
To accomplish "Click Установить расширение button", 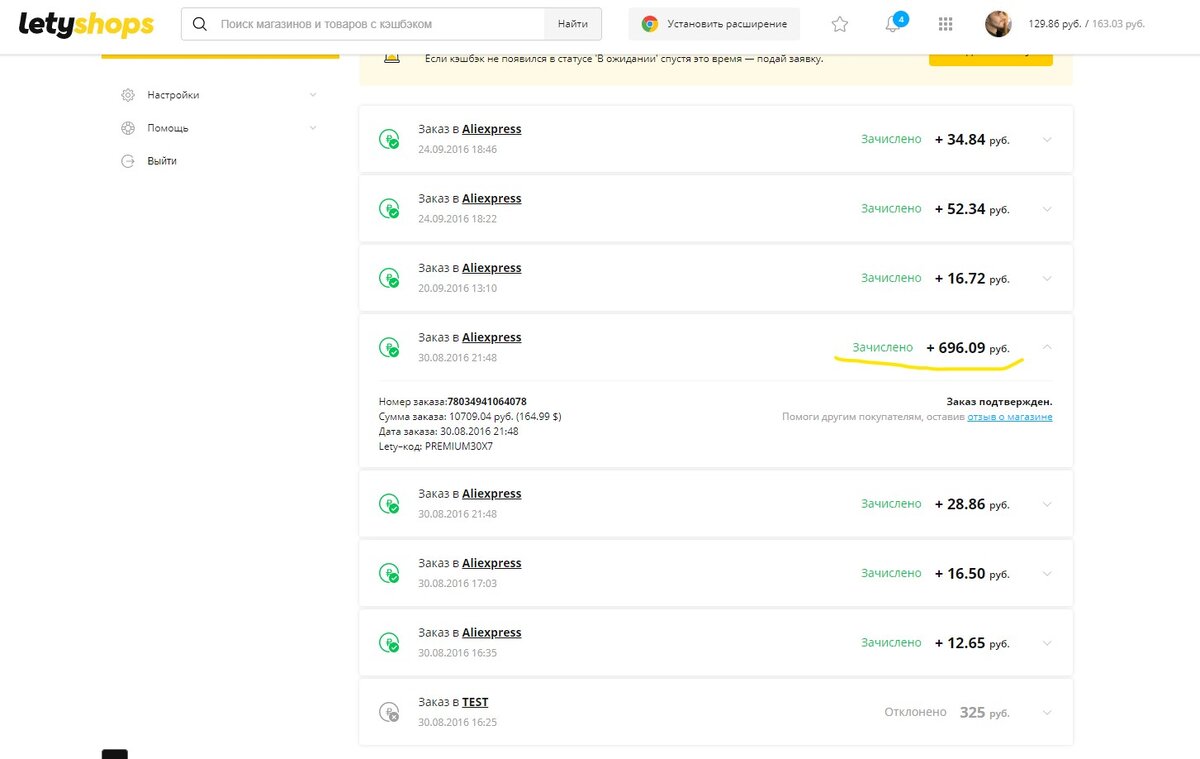I will tap(714, 24).
